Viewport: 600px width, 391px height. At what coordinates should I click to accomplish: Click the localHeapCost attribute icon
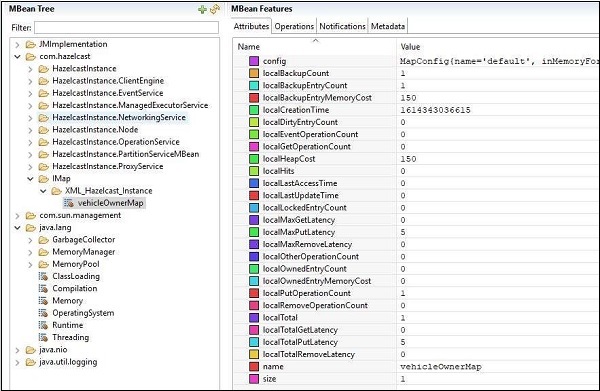click(254, 159)
